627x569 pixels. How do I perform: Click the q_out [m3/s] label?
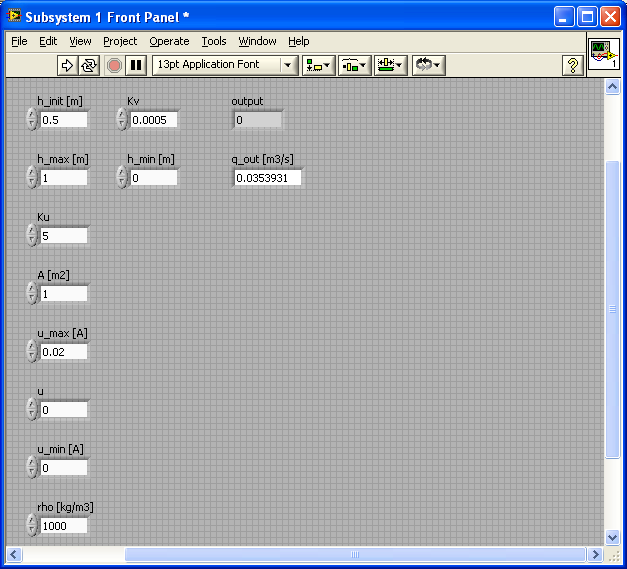click(x=262, y=160)
